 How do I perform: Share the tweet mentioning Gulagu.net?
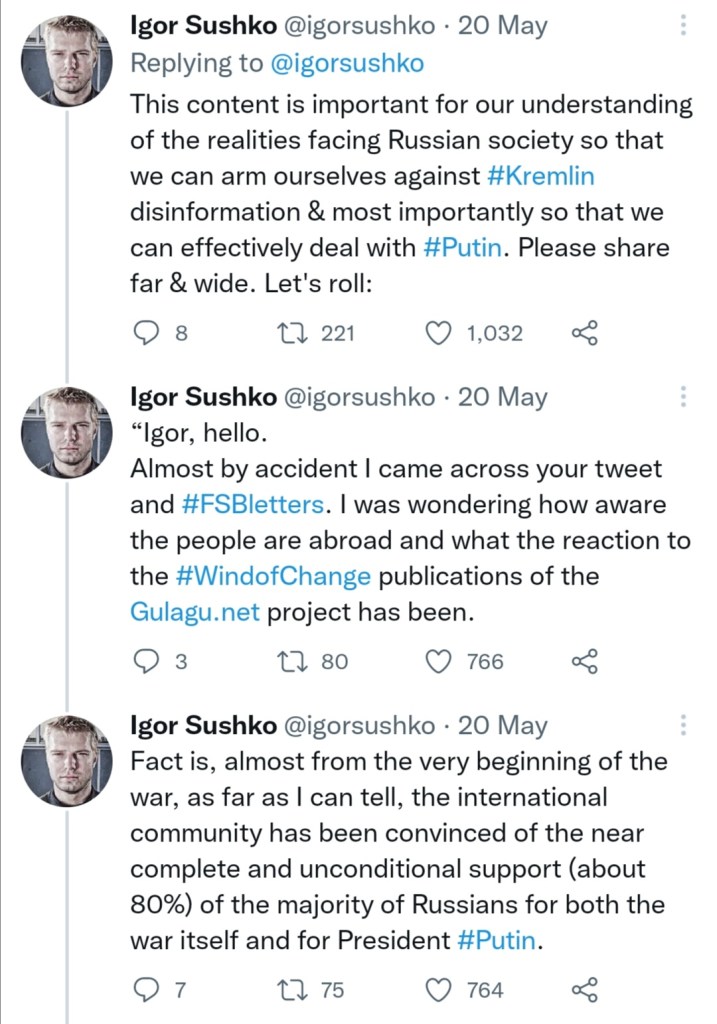pyautogui.click(x=584, y=662)
